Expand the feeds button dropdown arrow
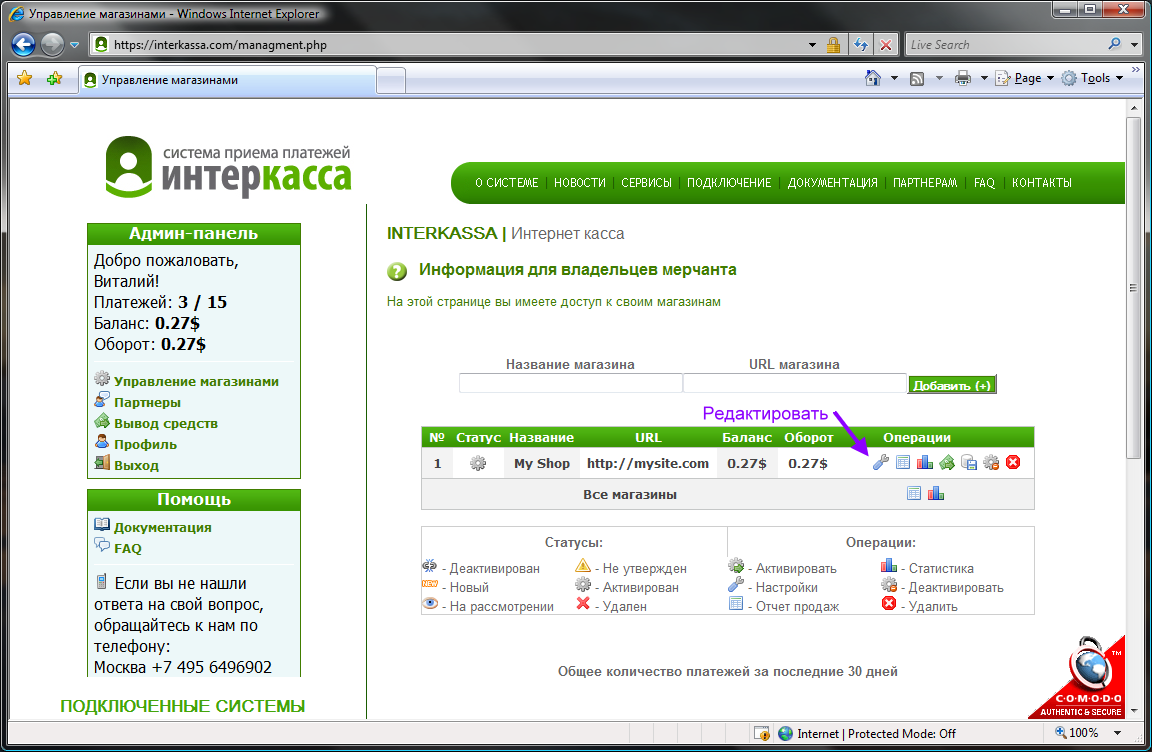This screenshot has width=1152, height=752. pos(938,78)
